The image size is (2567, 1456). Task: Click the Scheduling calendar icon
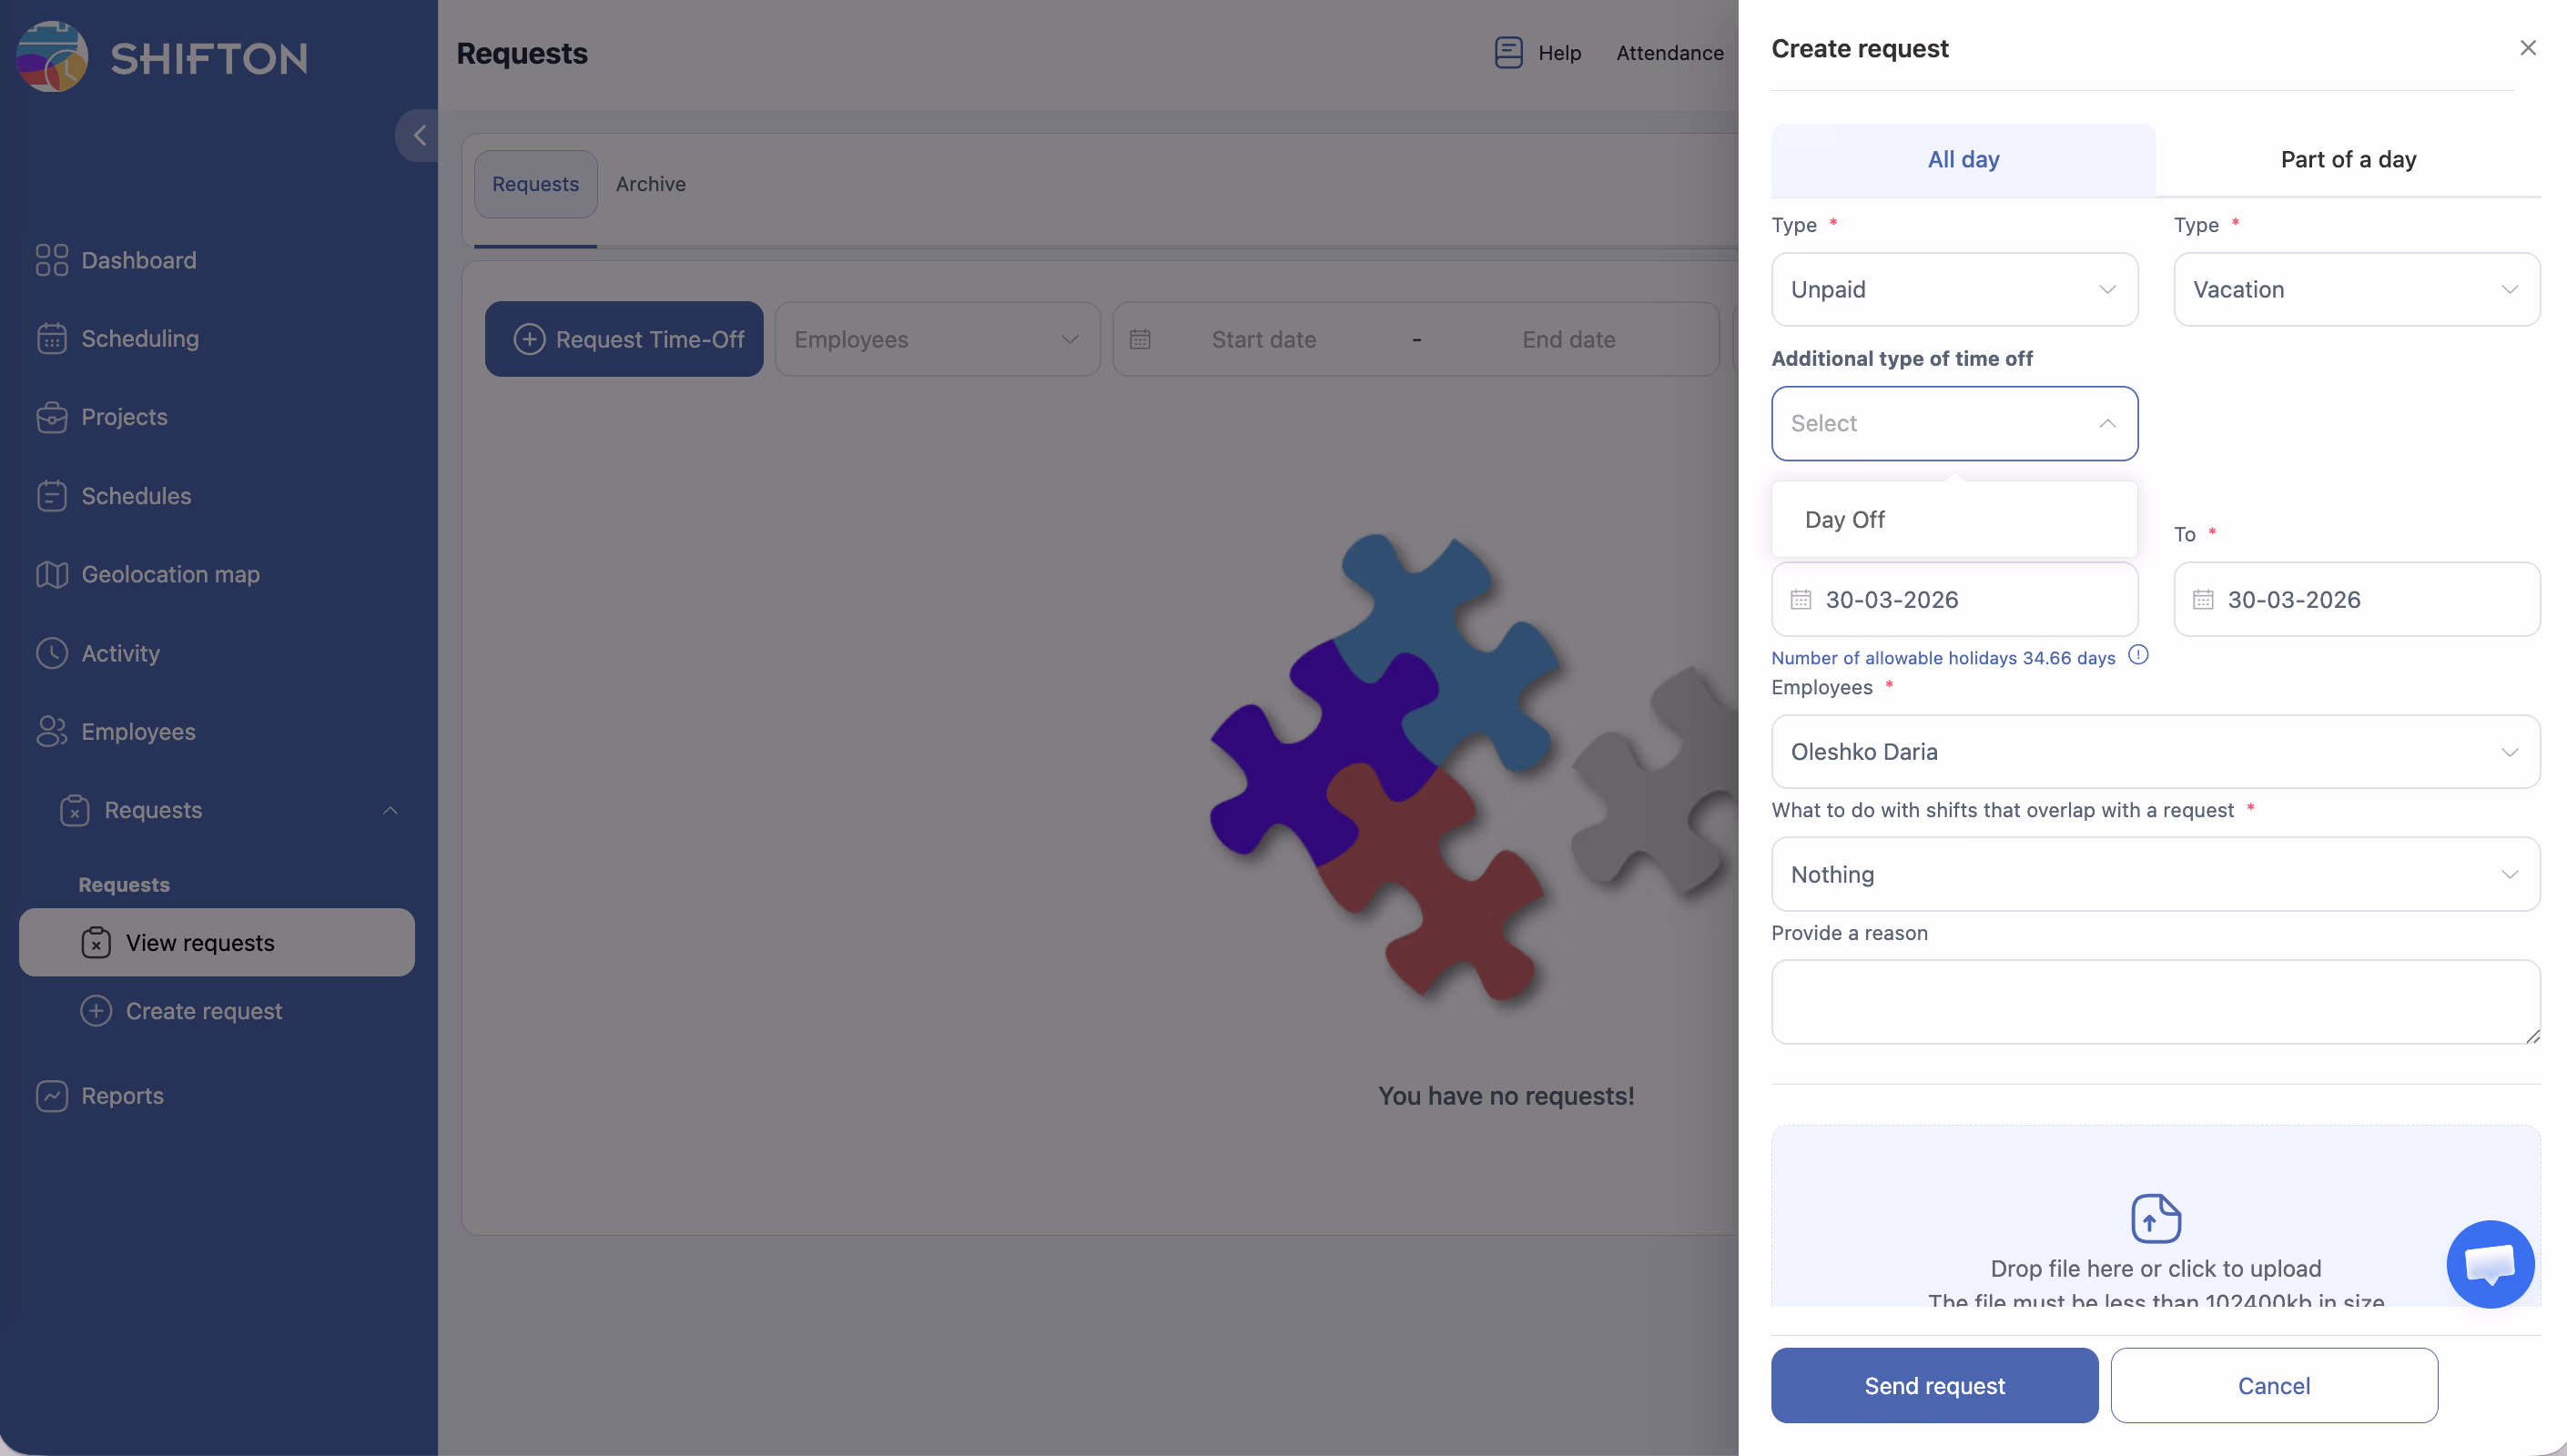pyautogui.click(x=51, y=339)
